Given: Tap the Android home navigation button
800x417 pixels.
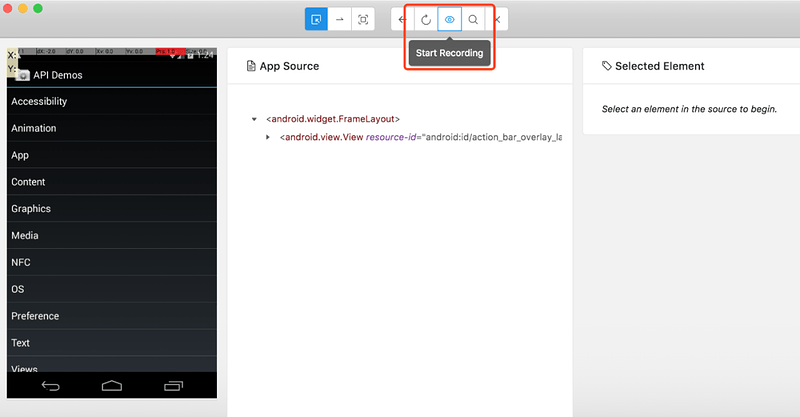Looking at the screenshot, I should coord(112,386).
